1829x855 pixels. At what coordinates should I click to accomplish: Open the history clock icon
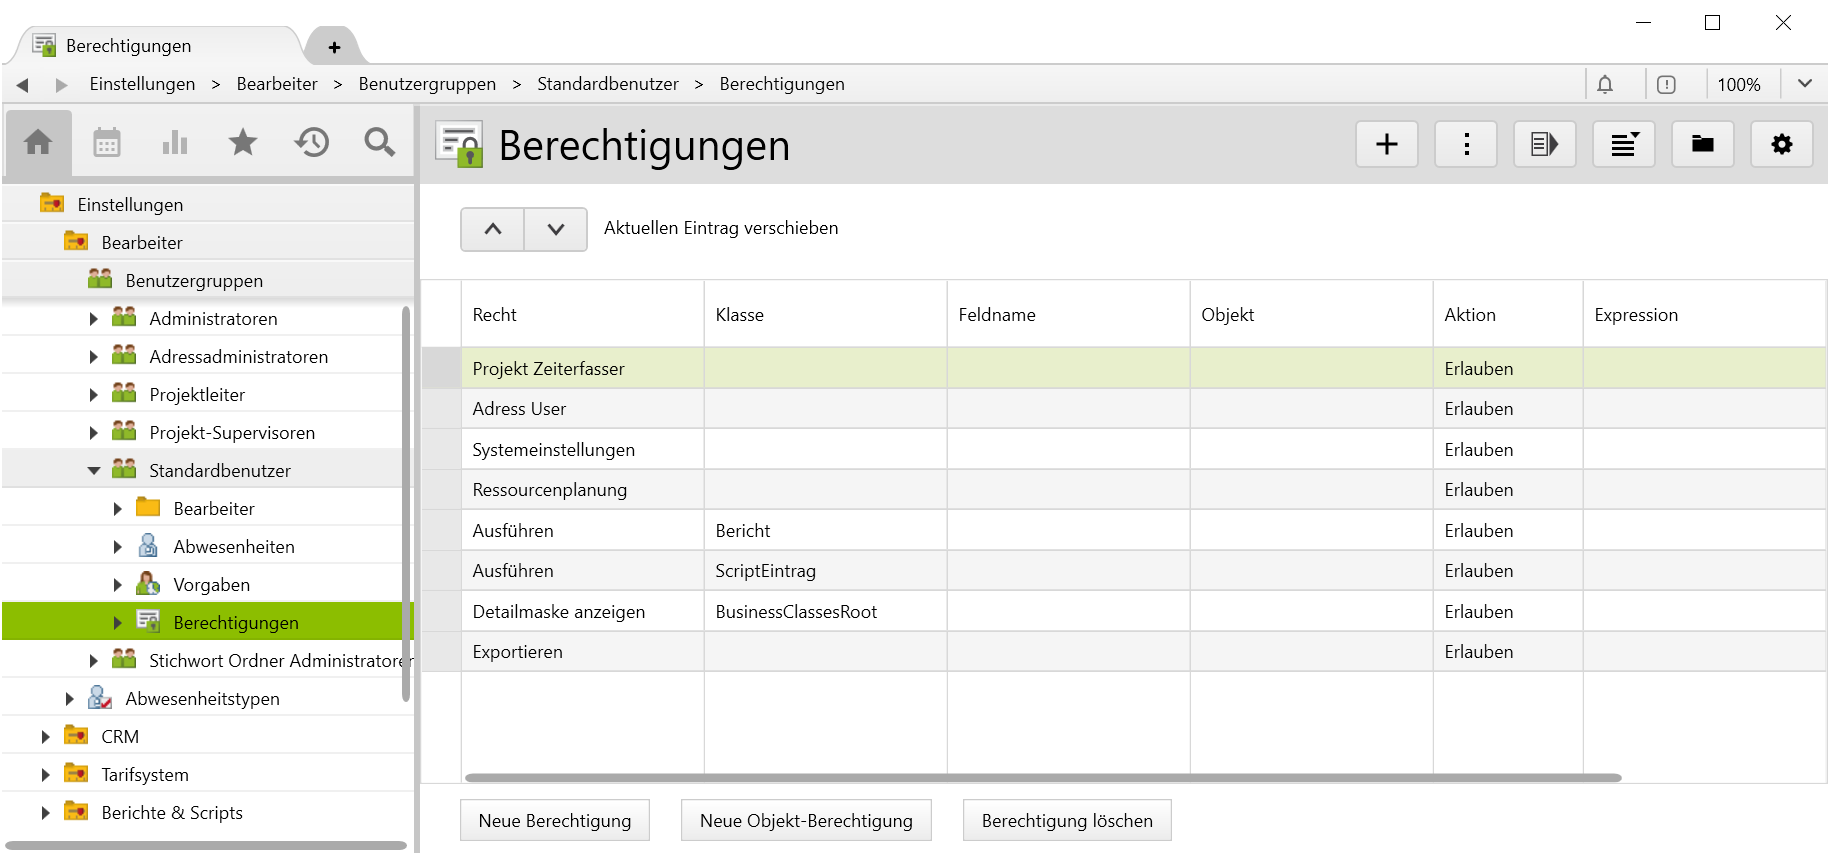(x=312, y=143)
